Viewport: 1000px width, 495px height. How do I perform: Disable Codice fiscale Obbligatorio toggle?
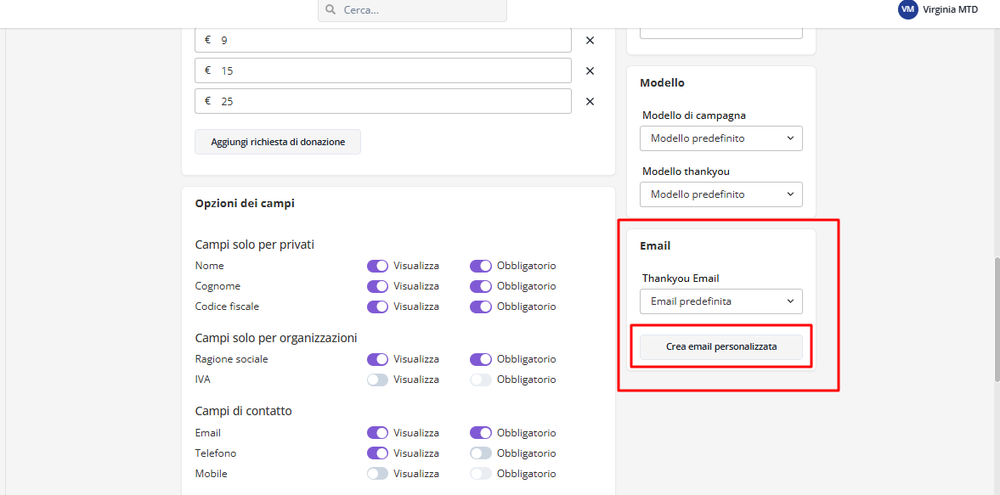(x=481, y=307)
